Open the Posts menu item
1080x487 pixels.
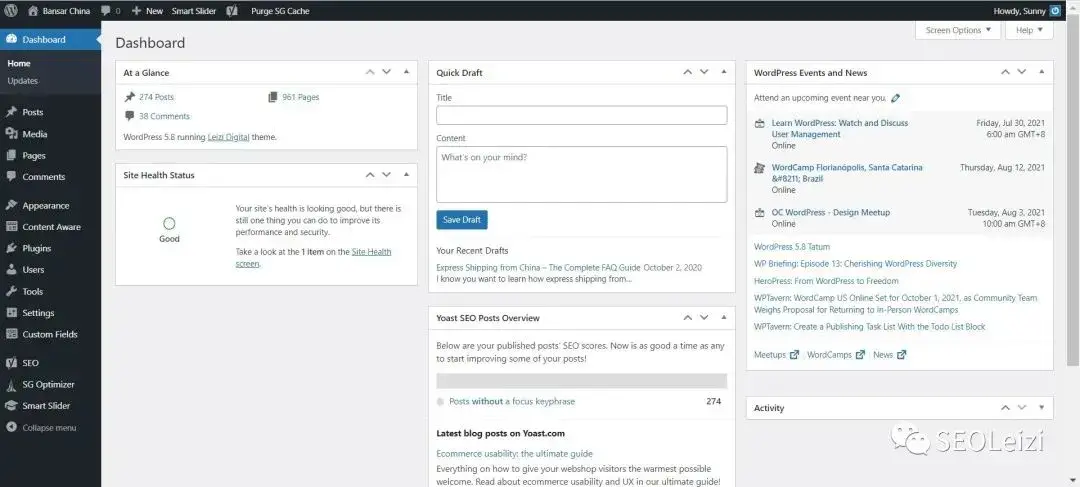pos(33,112)
